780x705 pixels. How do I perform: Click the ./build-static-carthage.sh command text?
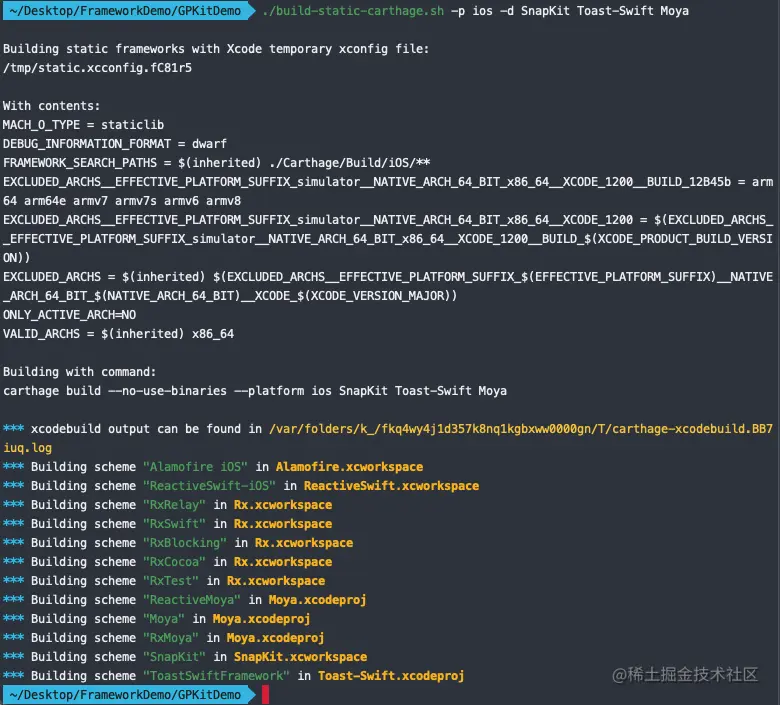pyautogui.click(x=353, y=10)
